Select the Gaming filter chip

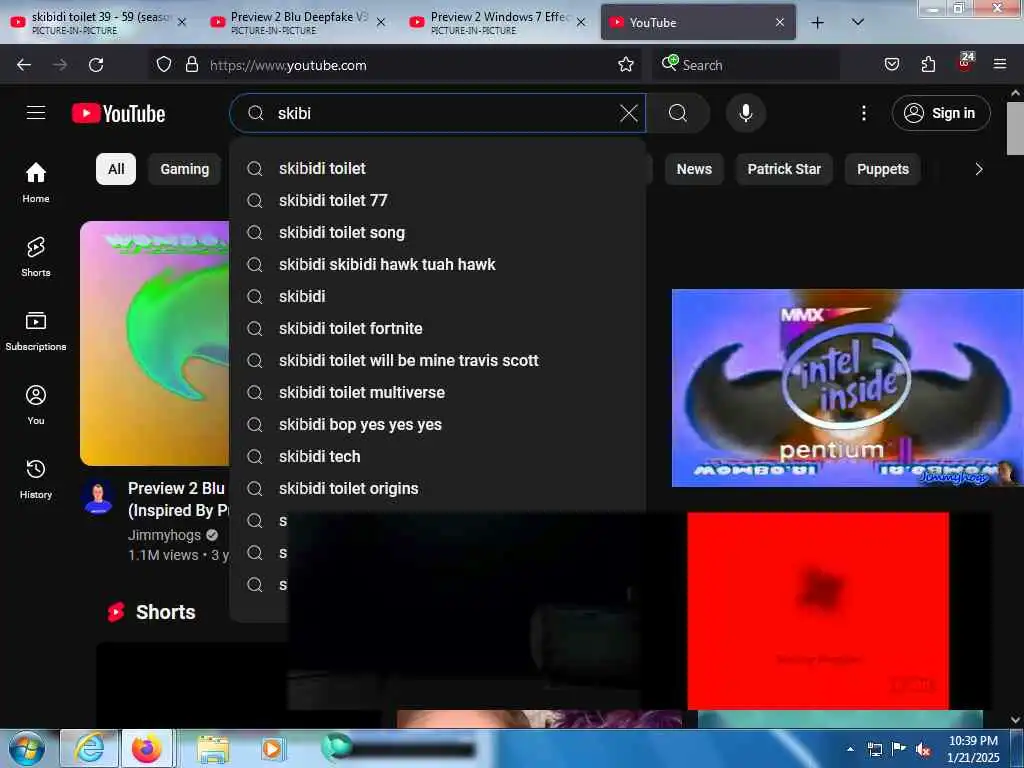pyautogui.click(x=185, y=169)
